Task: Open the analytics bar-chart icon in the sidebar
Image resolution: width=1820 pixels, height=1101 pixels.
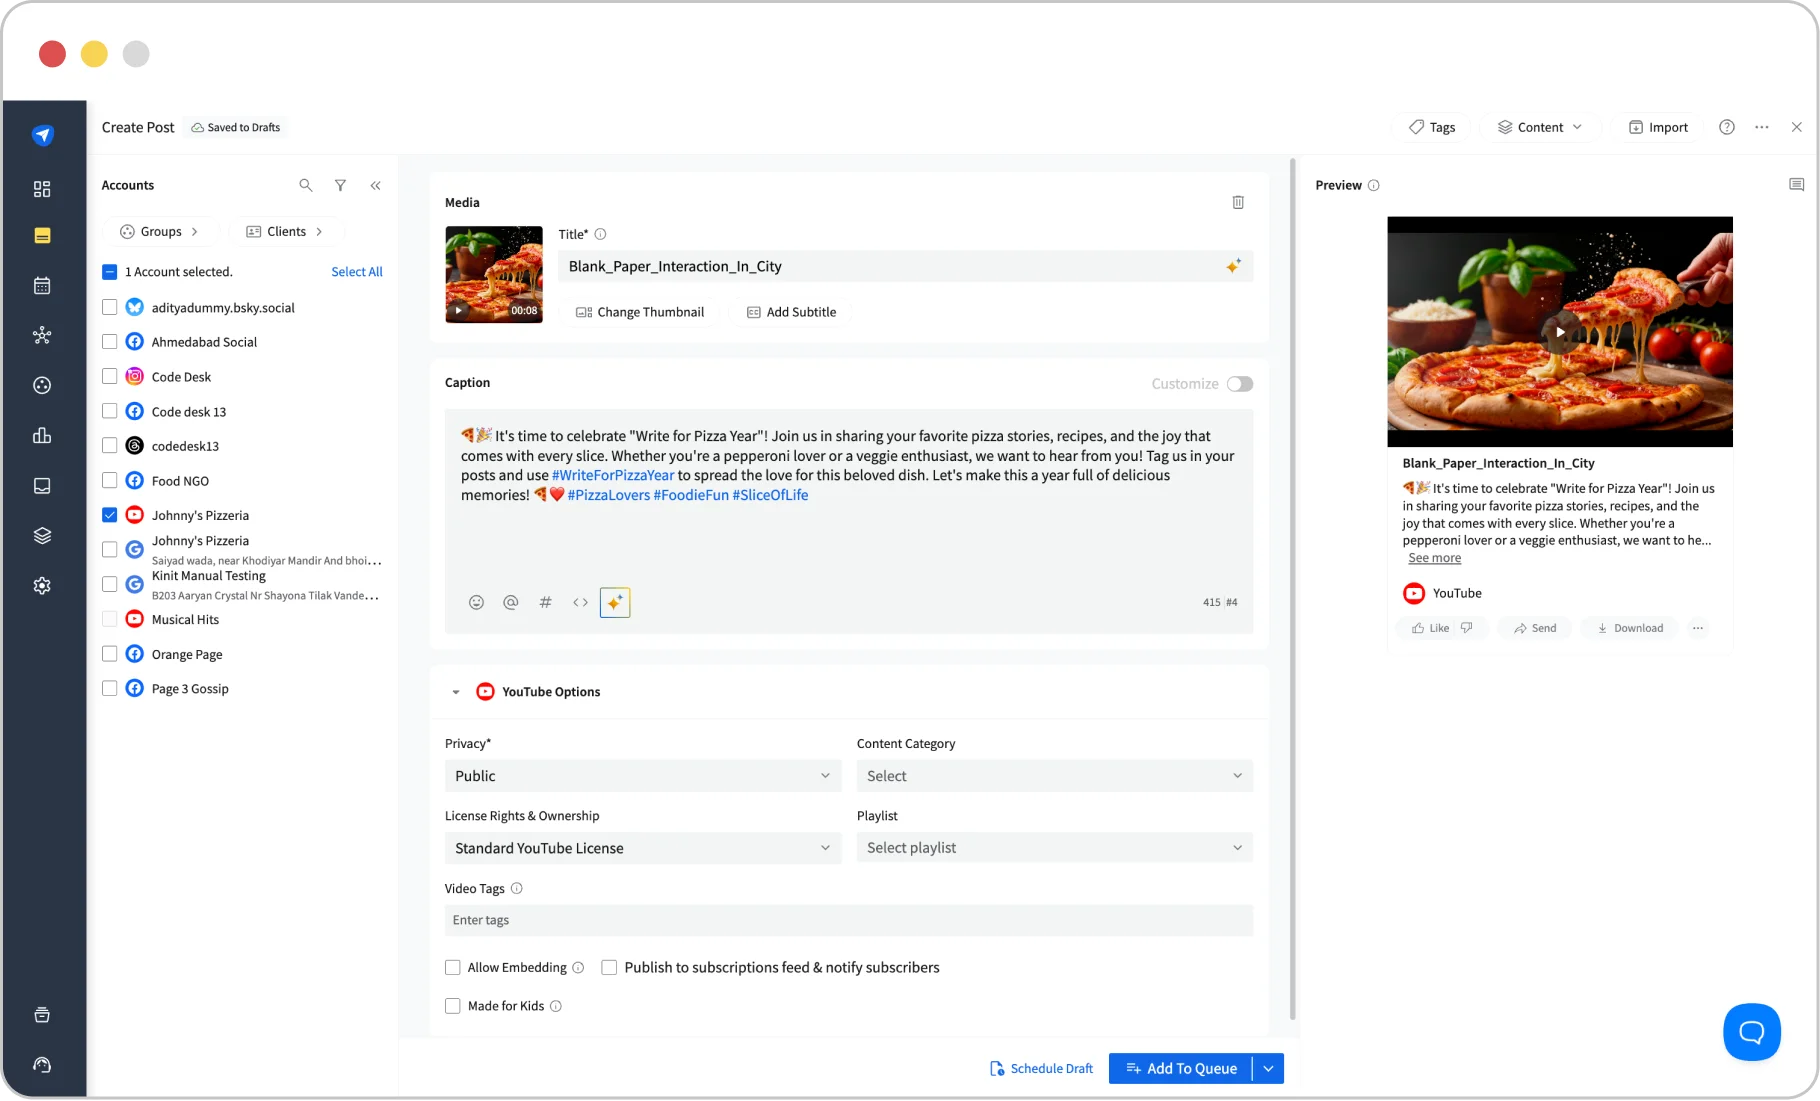Action: [x=42, y=435]
